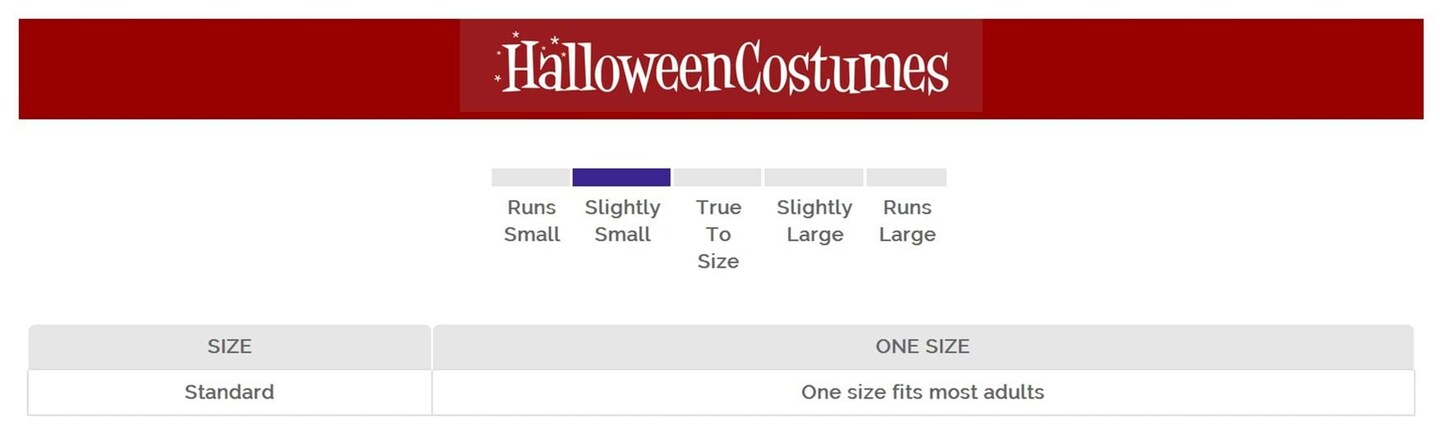
Task: Click the "True To Size" text label
Action: (718, 234)
